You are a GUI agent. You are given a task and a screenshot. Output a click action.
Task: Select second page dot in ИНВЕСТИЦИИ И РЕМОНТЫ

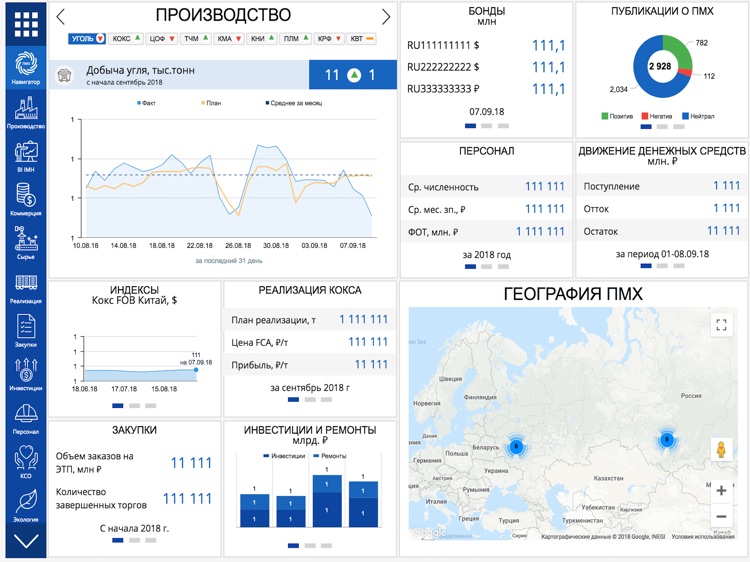(310, 545)
